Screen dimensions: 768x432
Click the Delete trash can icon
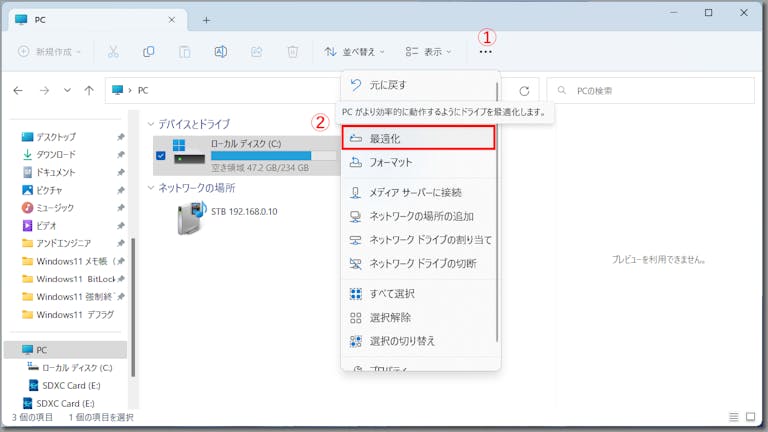coord(292,51)
